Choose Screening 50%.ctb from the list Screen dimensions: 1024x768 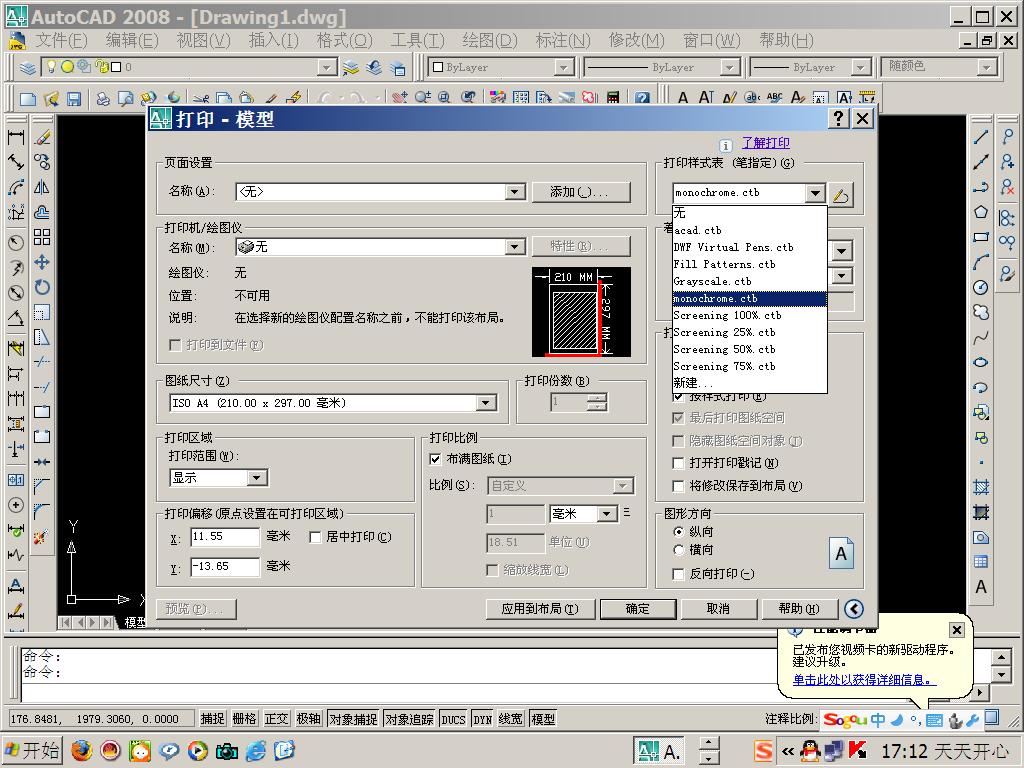(x=750, y=349)
